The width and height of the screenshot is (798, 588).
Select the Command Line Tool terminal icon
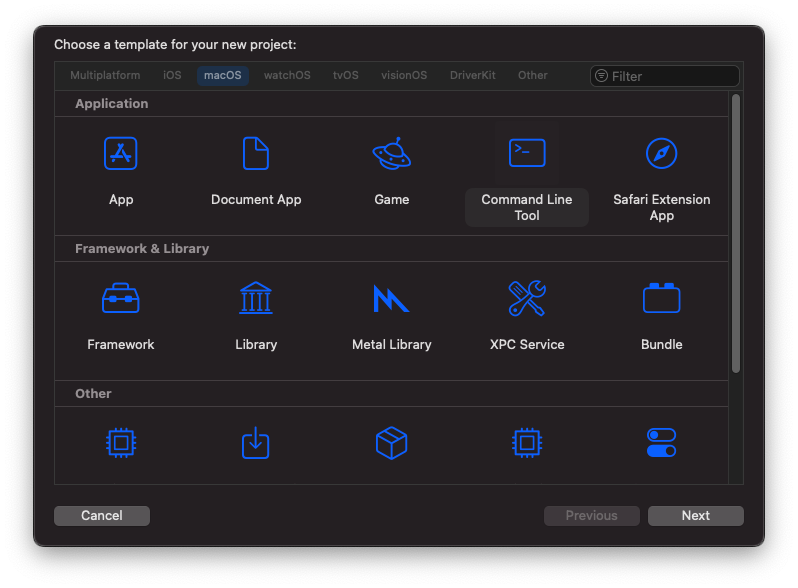[527, 153]
